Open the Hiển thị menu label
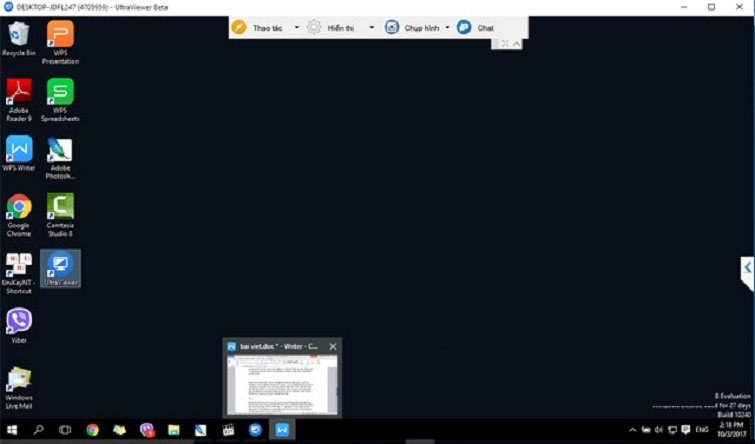The width and height of the screenshot is (755, 444). [342, 28]
